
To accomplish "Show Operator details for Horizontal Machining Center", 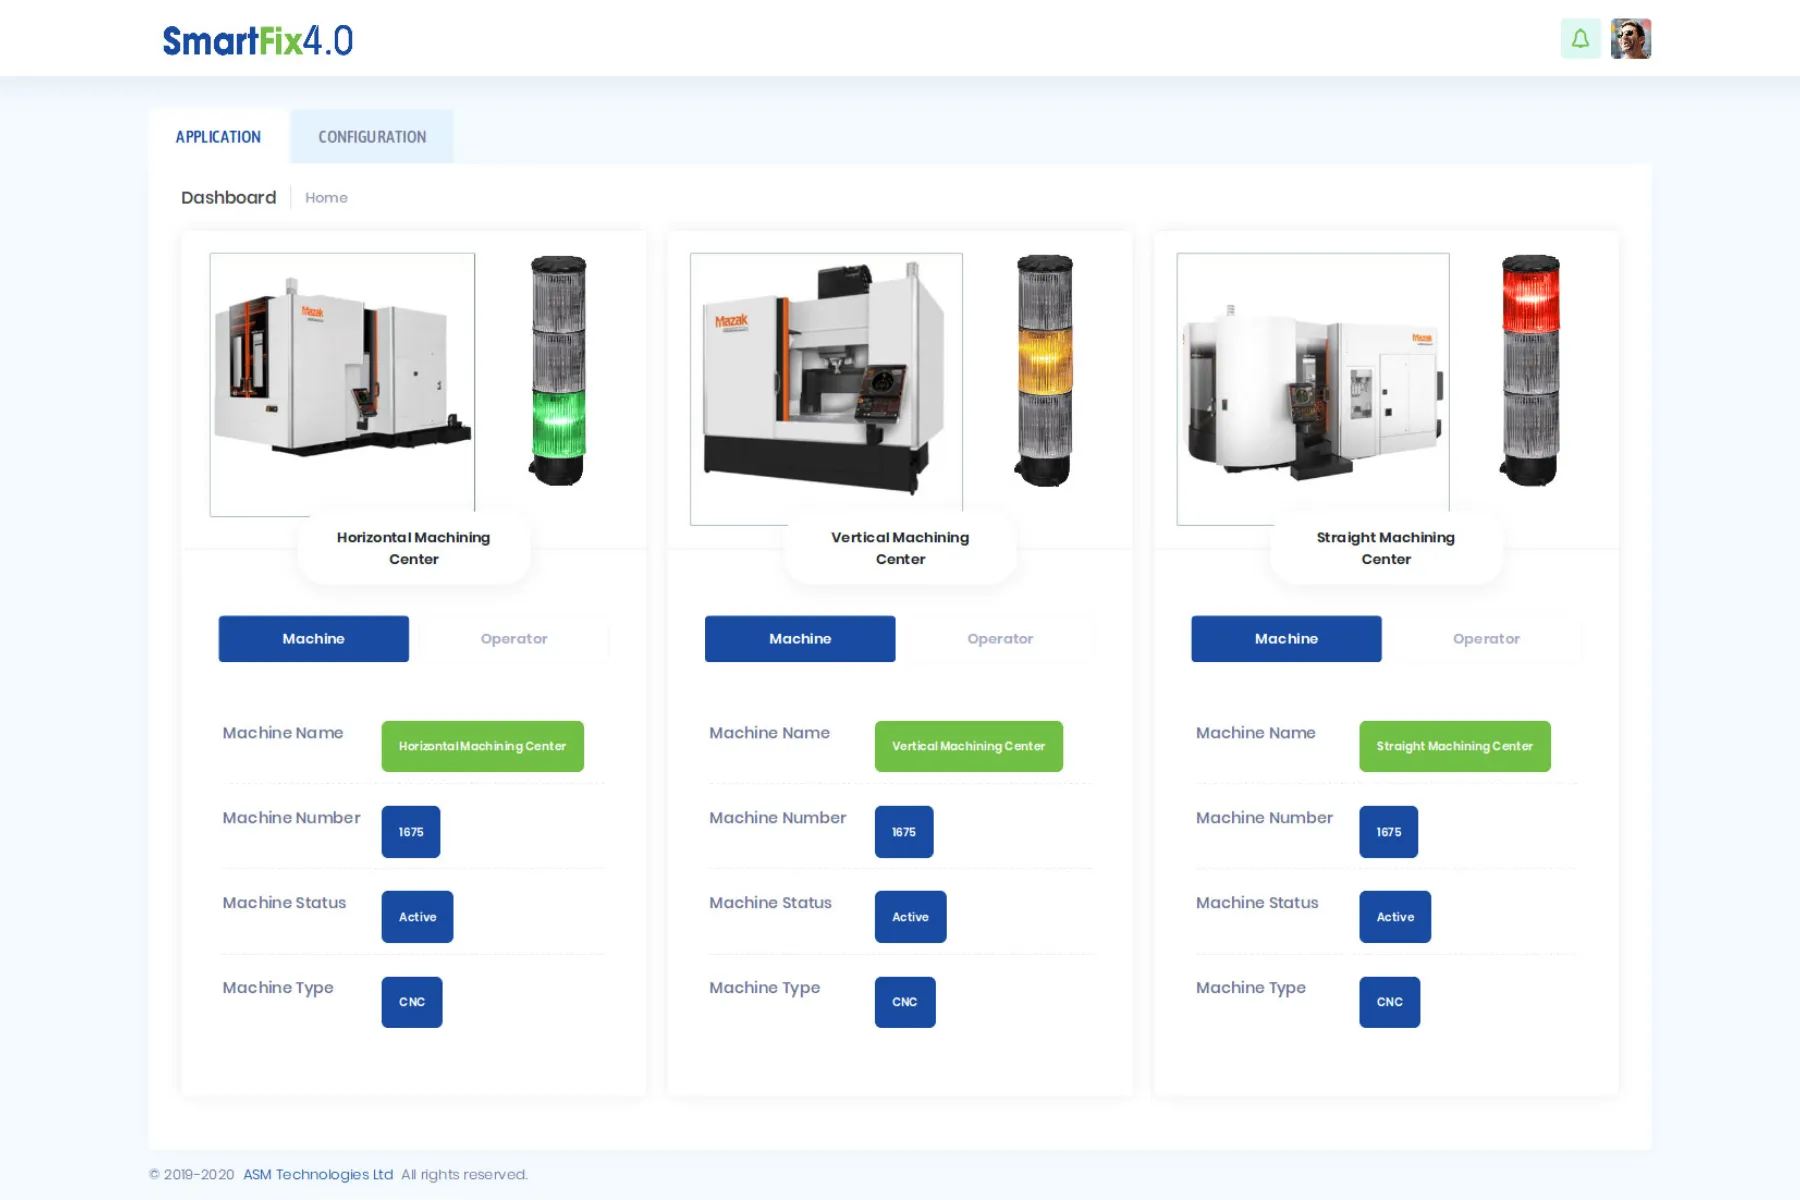I will click(x=514, y=639).
